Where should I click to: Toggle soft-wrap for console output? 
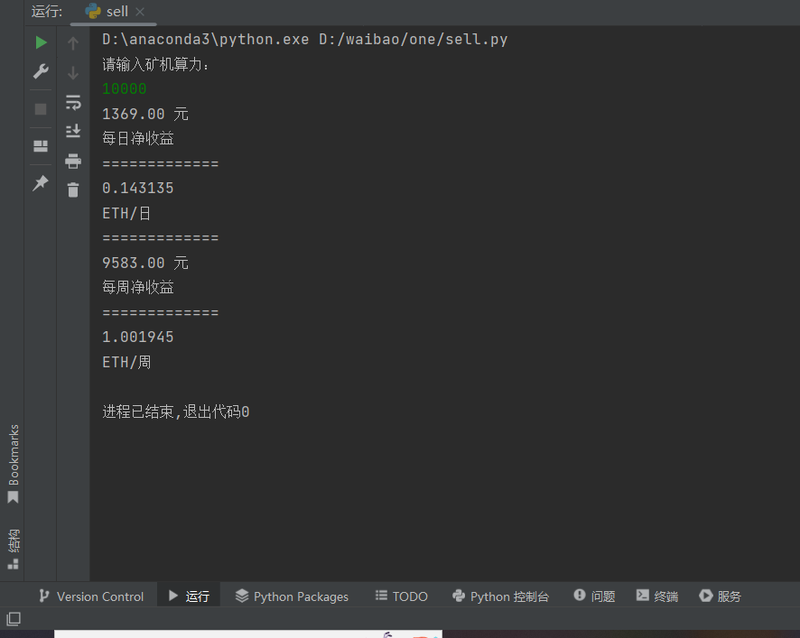[x=73, y=103]
